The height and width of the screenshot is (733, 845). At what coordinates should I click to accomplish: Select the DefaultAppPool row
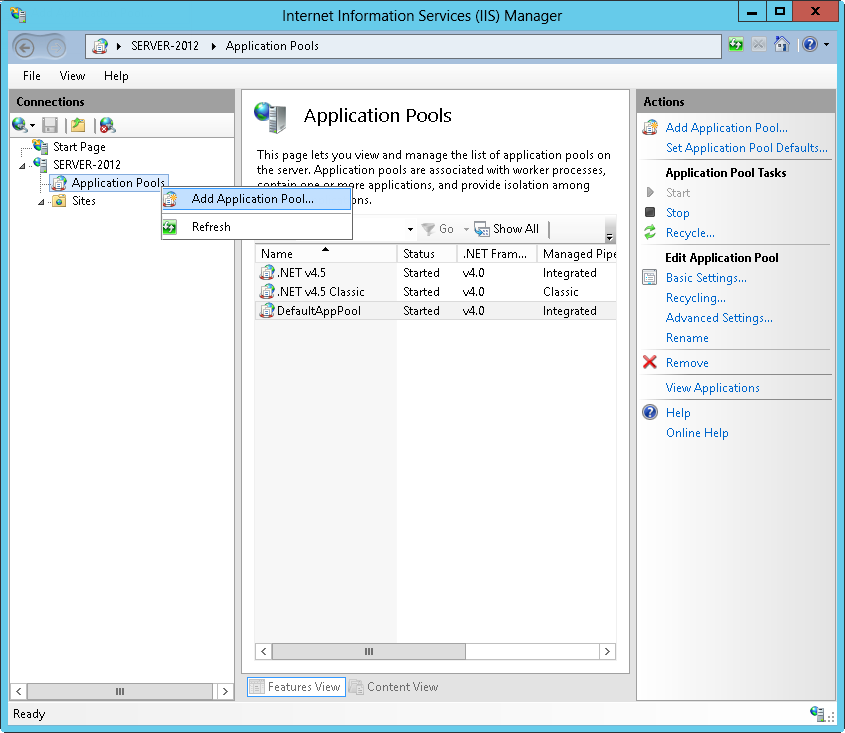pyautogui.click(x=435, y=310)
